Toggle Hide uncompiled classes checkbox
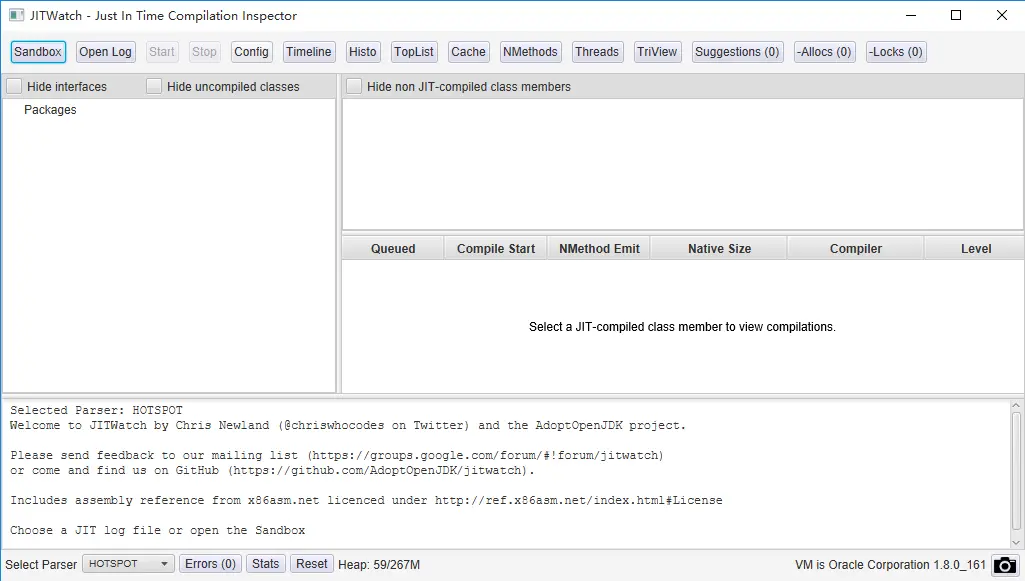1025x581 pixels. [x=154, y=86]
